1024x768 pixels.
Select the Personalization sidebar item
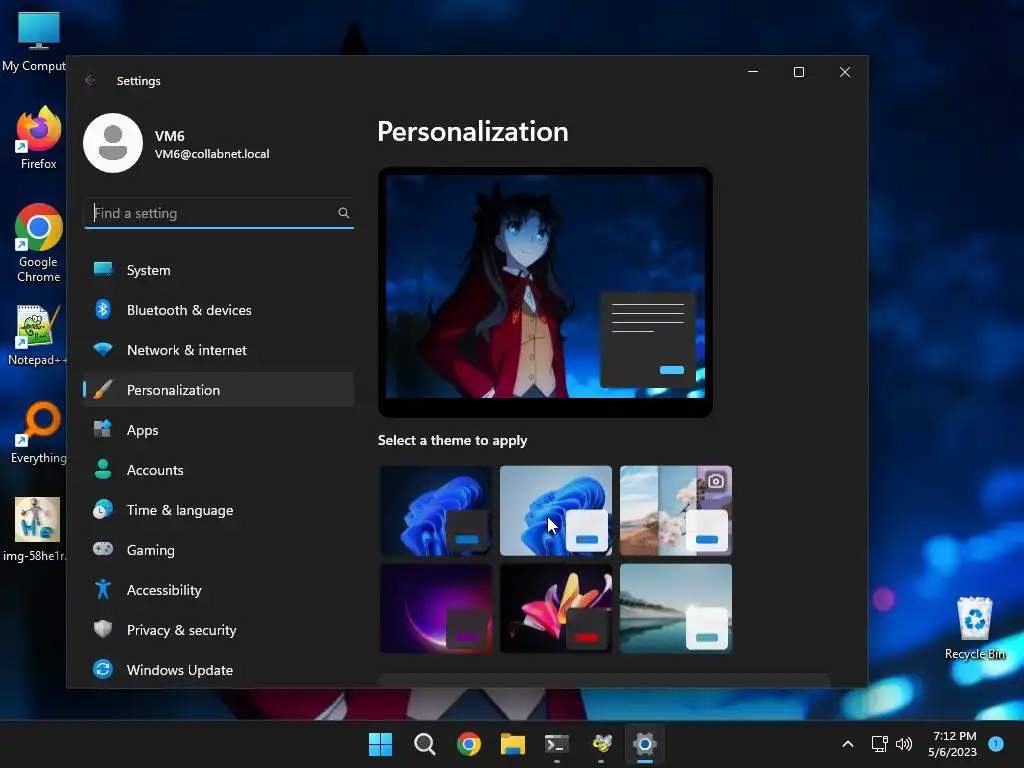pyautogui.click(x=218, y=390)
